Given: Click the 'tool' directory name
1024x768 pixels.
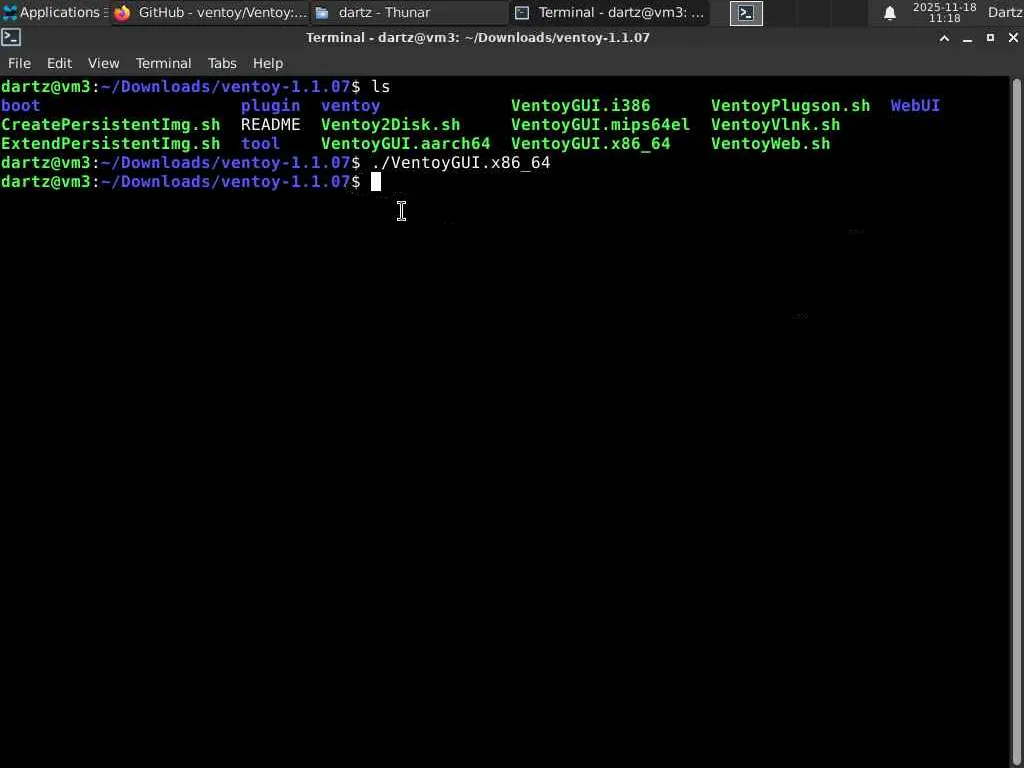Looking at the screenshot, I should (261, 144).
